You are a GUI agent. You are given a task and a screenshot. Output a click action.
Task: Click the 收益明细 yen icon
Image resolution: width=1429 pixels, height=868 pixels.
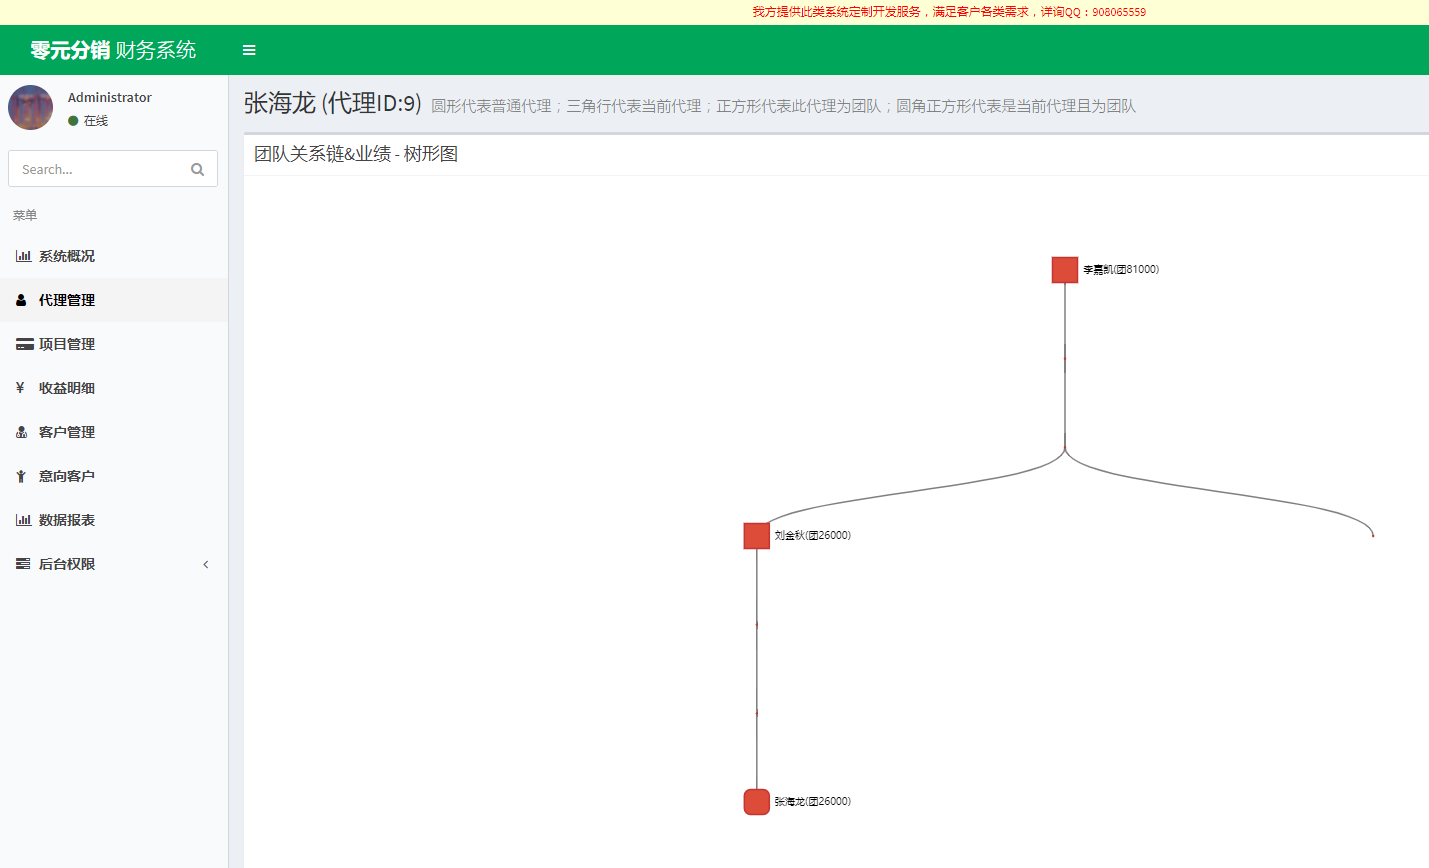[x=20, y=388]
